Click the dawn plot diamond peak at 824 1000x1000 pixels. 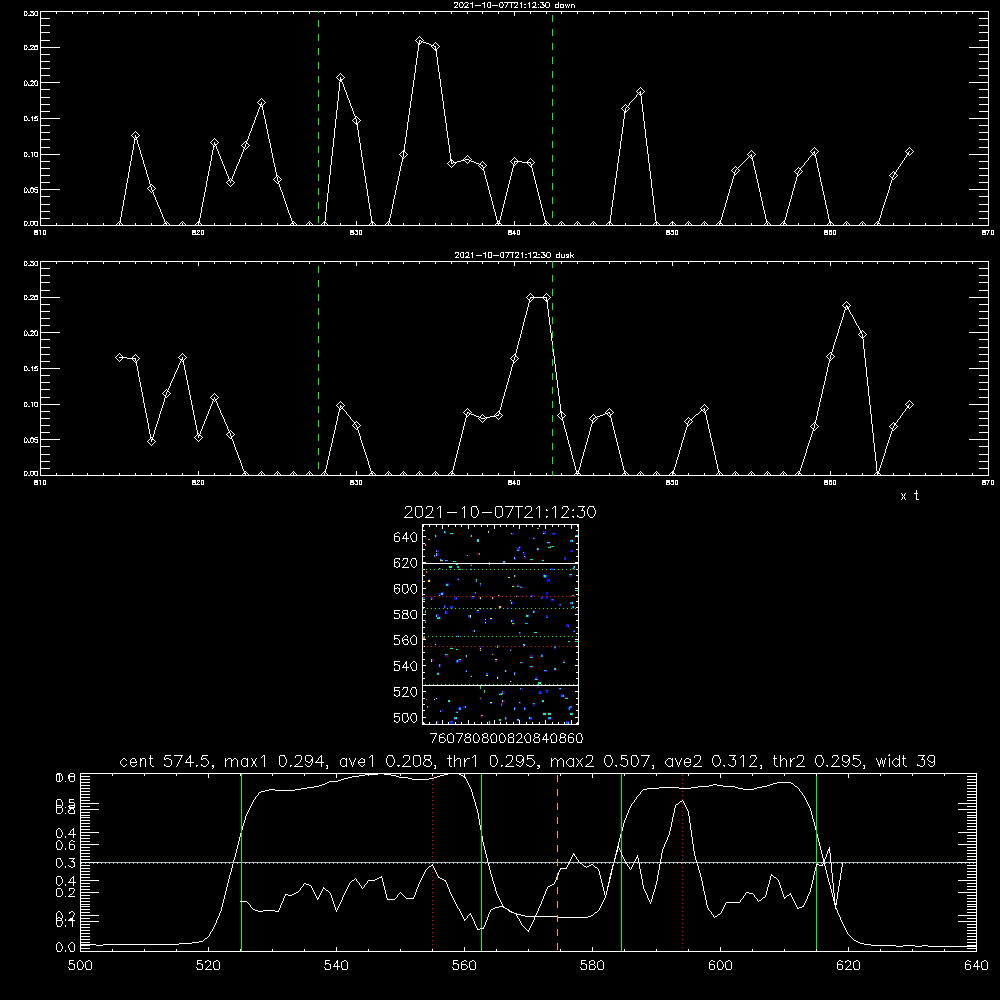(x=261, y=103)
